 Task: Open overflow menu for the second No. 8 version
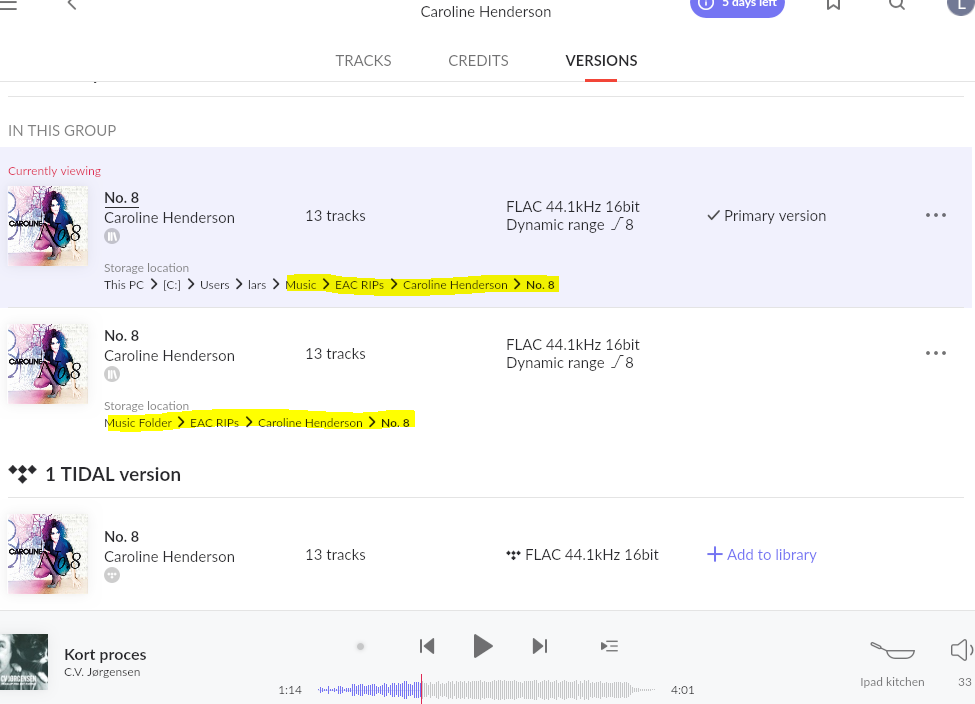[936, 352]
